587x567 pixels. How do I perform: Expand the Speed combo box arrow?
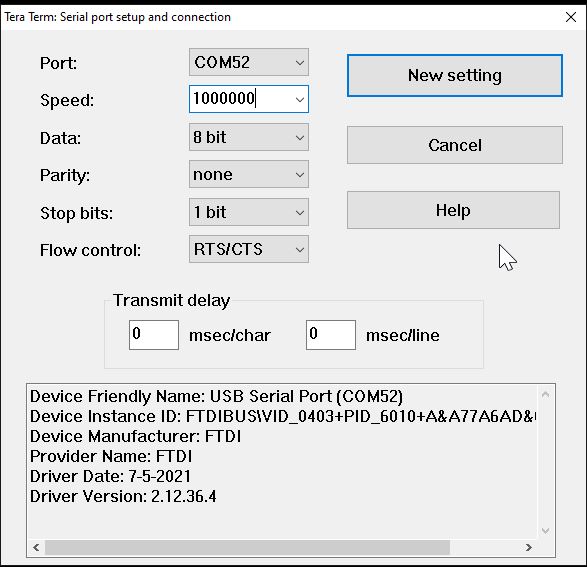[299, 100]
